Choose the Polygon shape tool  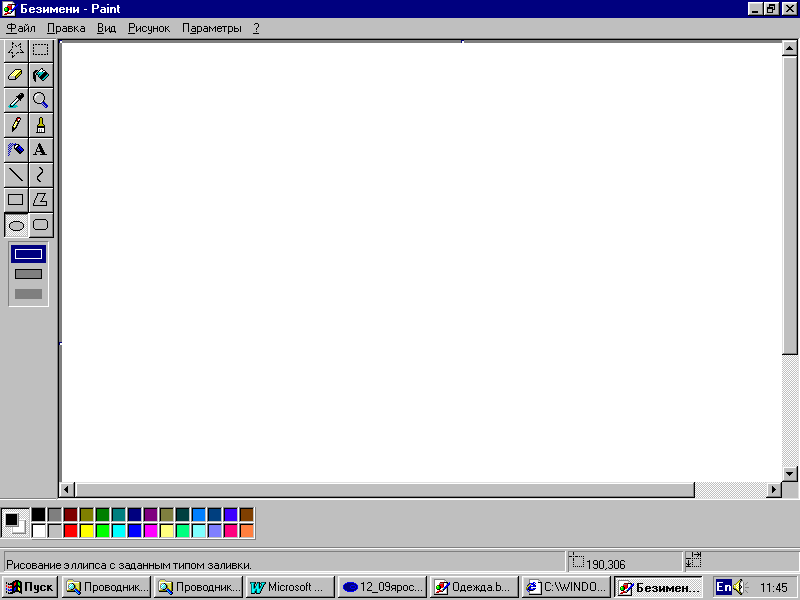(41, 200)
